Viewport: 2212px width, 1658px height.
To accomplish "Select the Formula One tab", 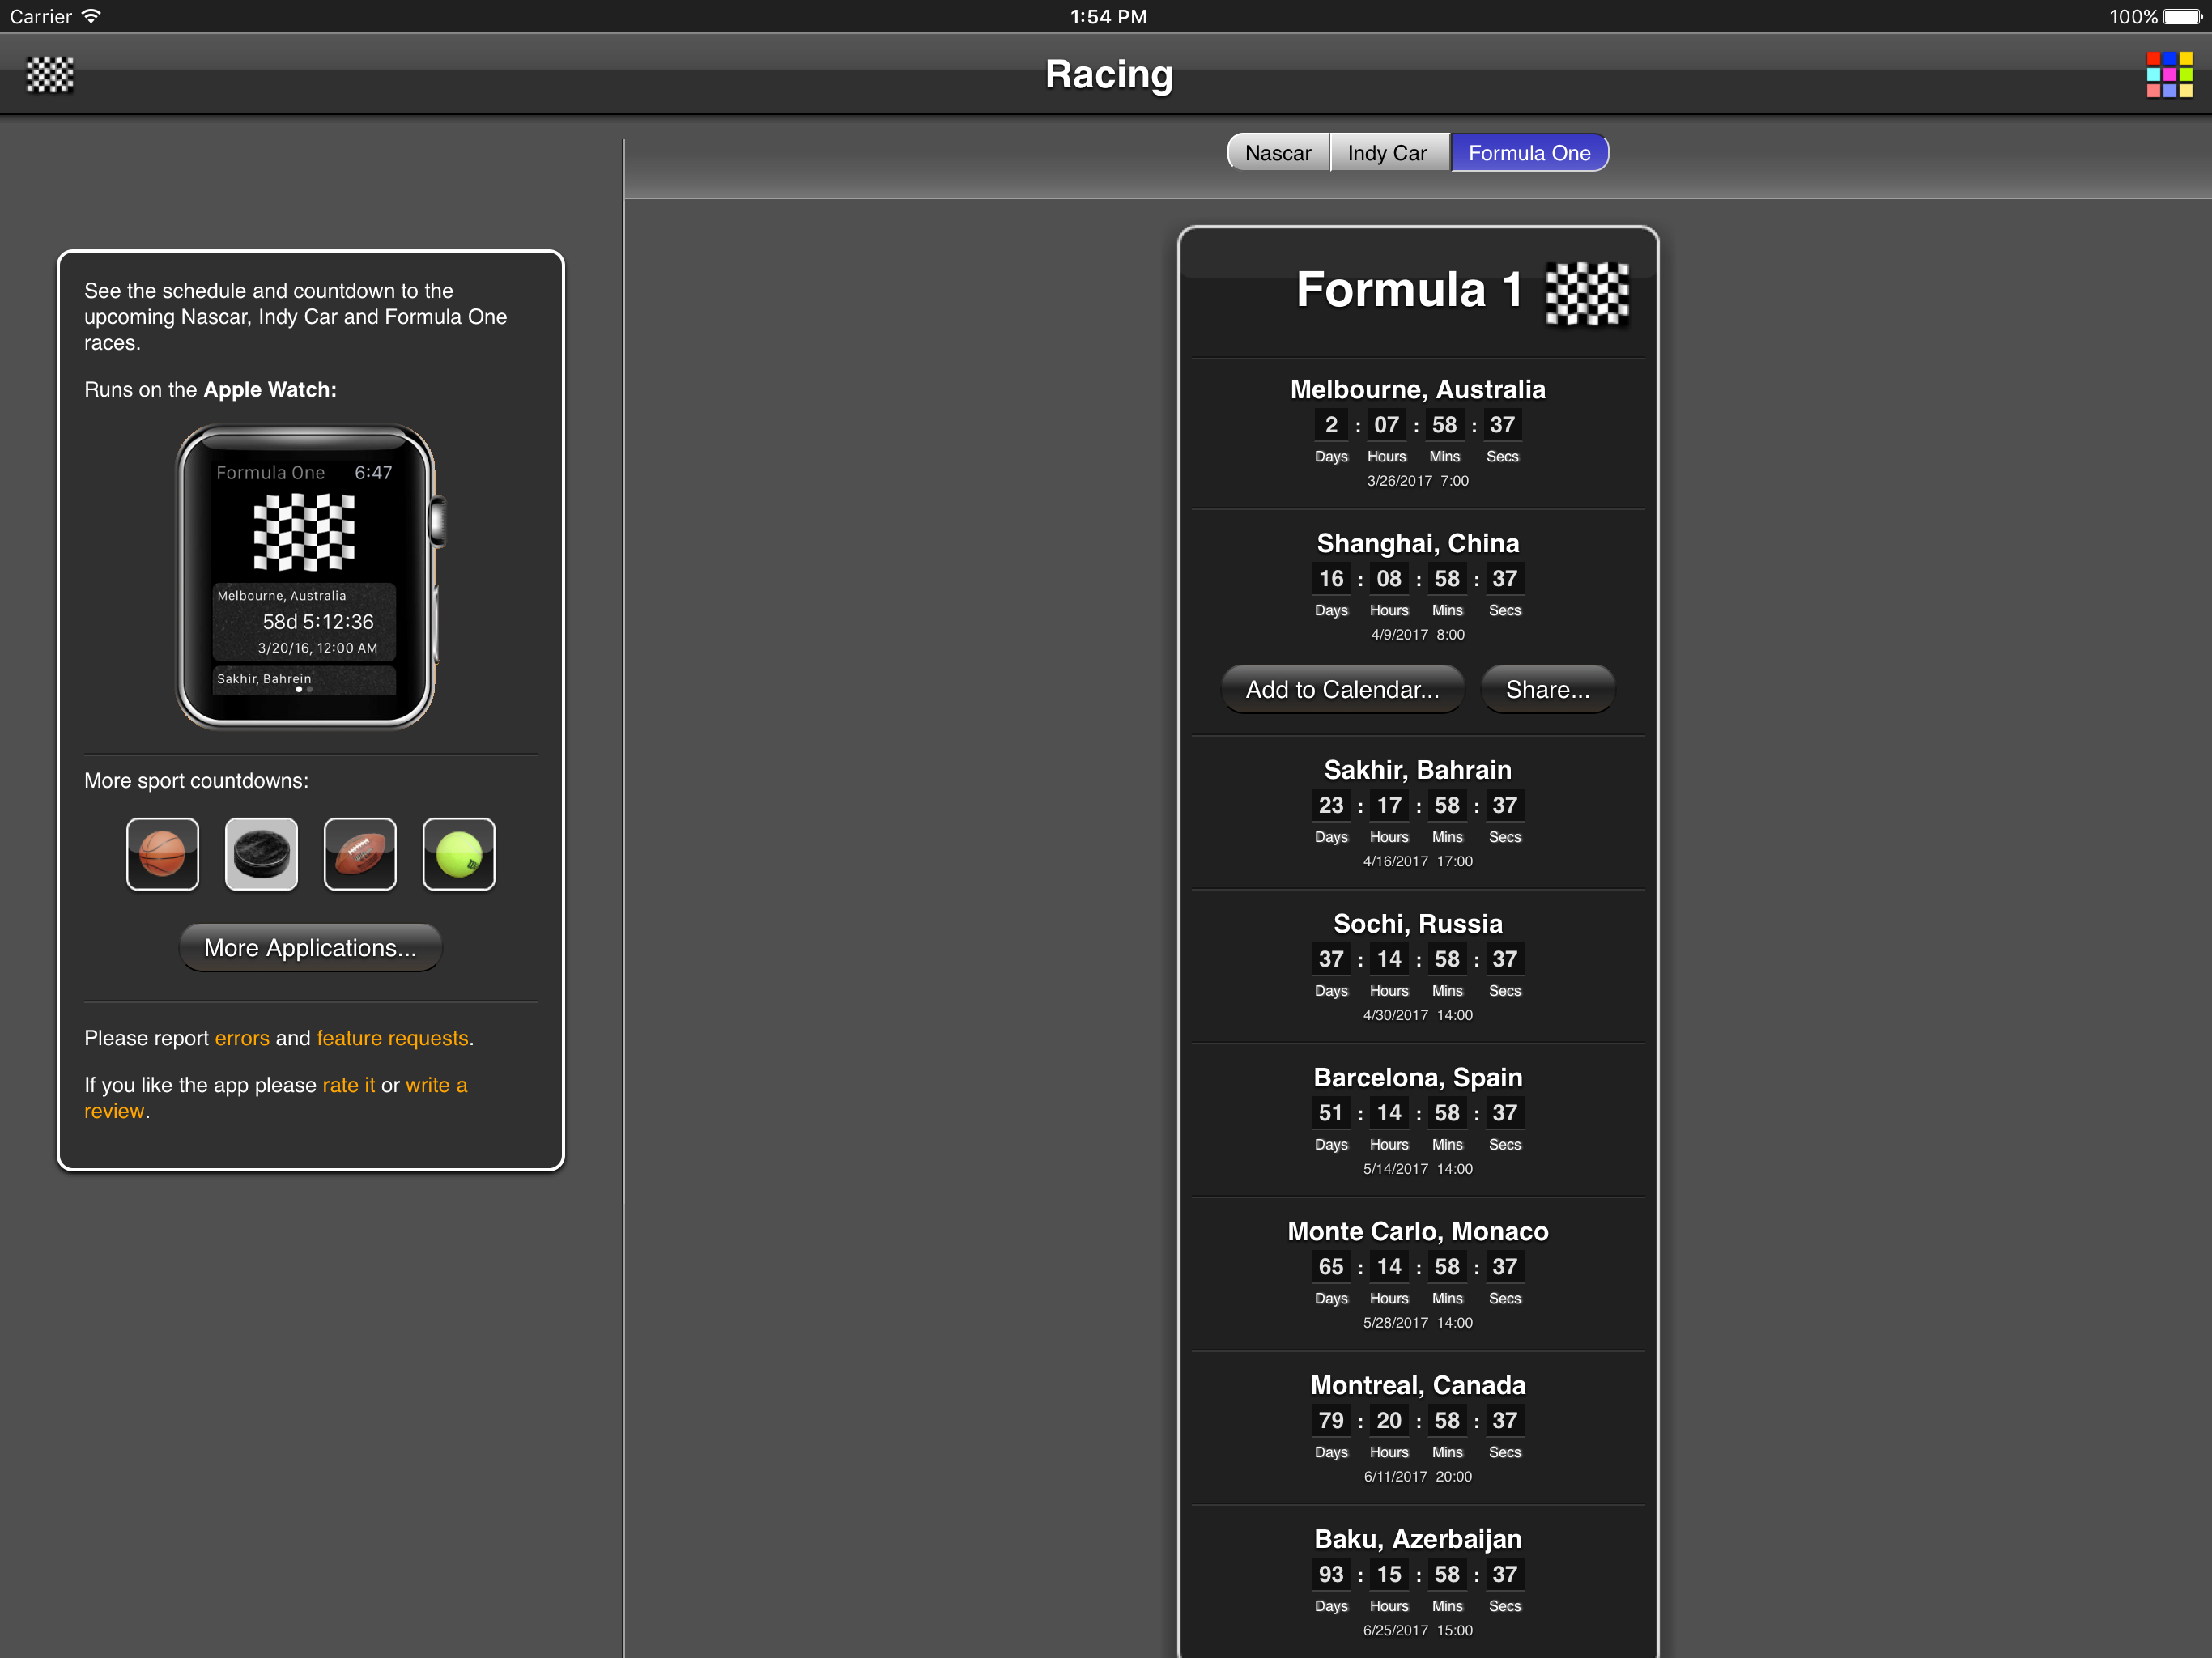I will point(1529,153).
